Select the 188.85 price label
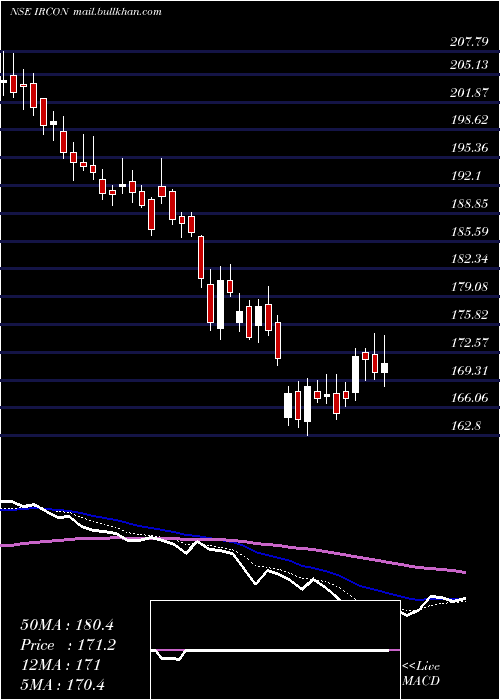This screenshot has height=700, width=500. (468, 204)
